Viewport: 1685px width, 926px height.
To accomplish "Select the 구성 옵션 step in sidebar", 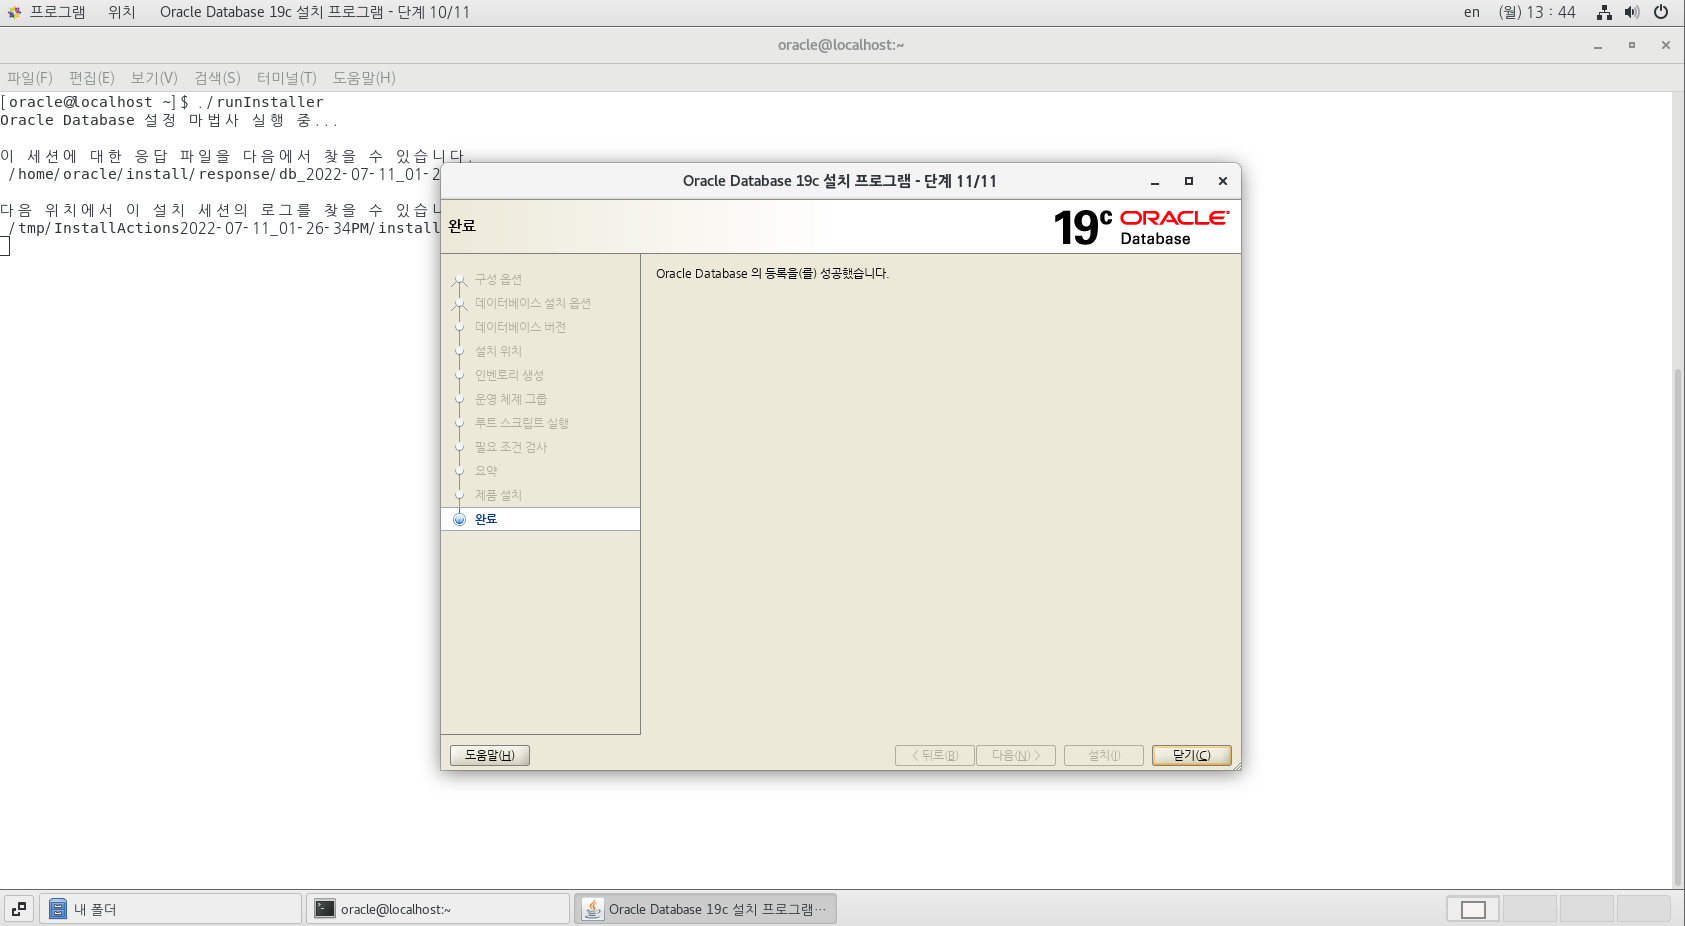I will point(498,279).
